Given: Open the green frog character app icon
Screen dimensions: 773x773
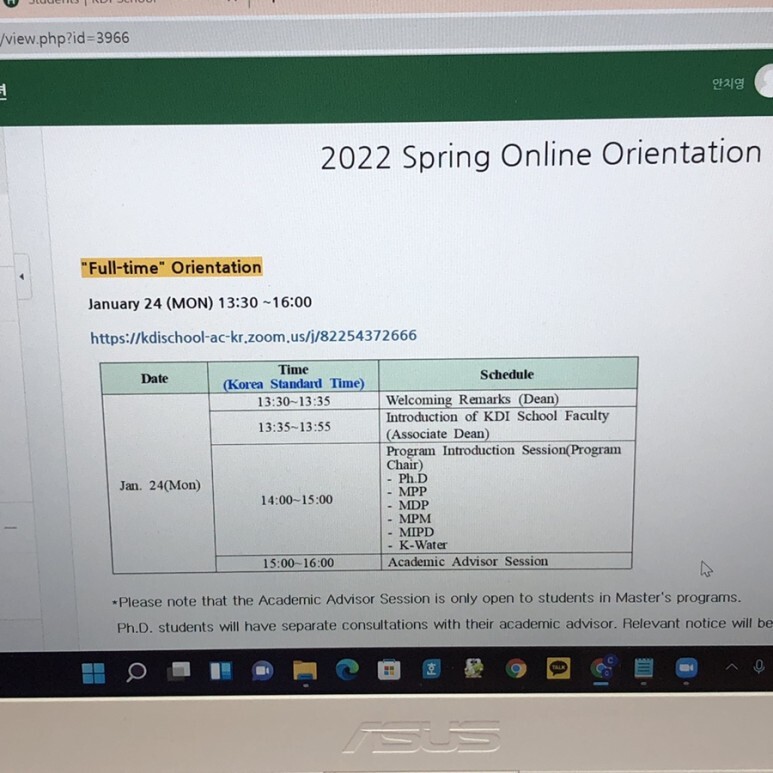Looking at the screenshot, I should (x=474, y=669).
